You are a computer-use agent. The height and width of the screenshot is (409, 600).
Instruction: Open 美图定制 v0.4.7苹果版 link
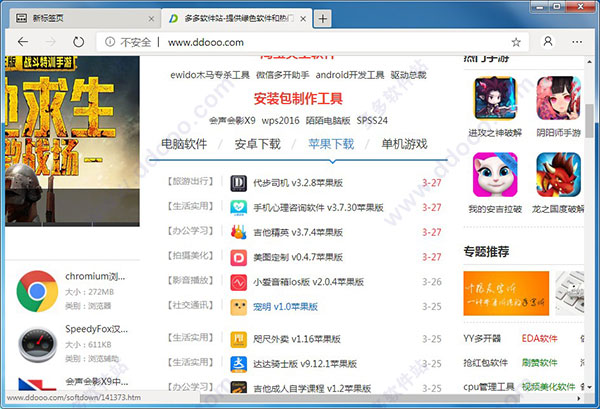(x=298, y=257)
